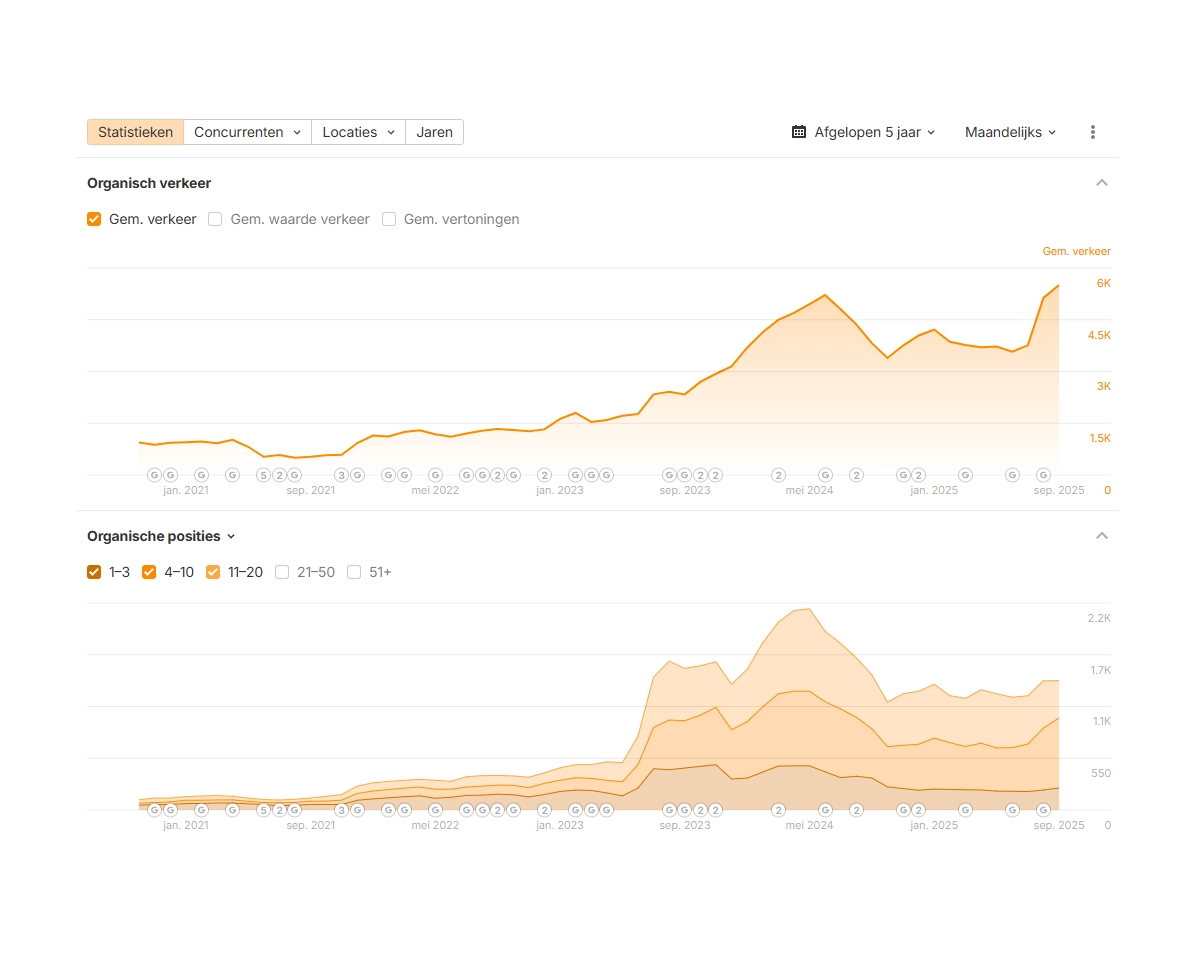Collapse the Organisch verkeer section
The width and height of the screenshot is (1197, 953).
pos(1102,183)
